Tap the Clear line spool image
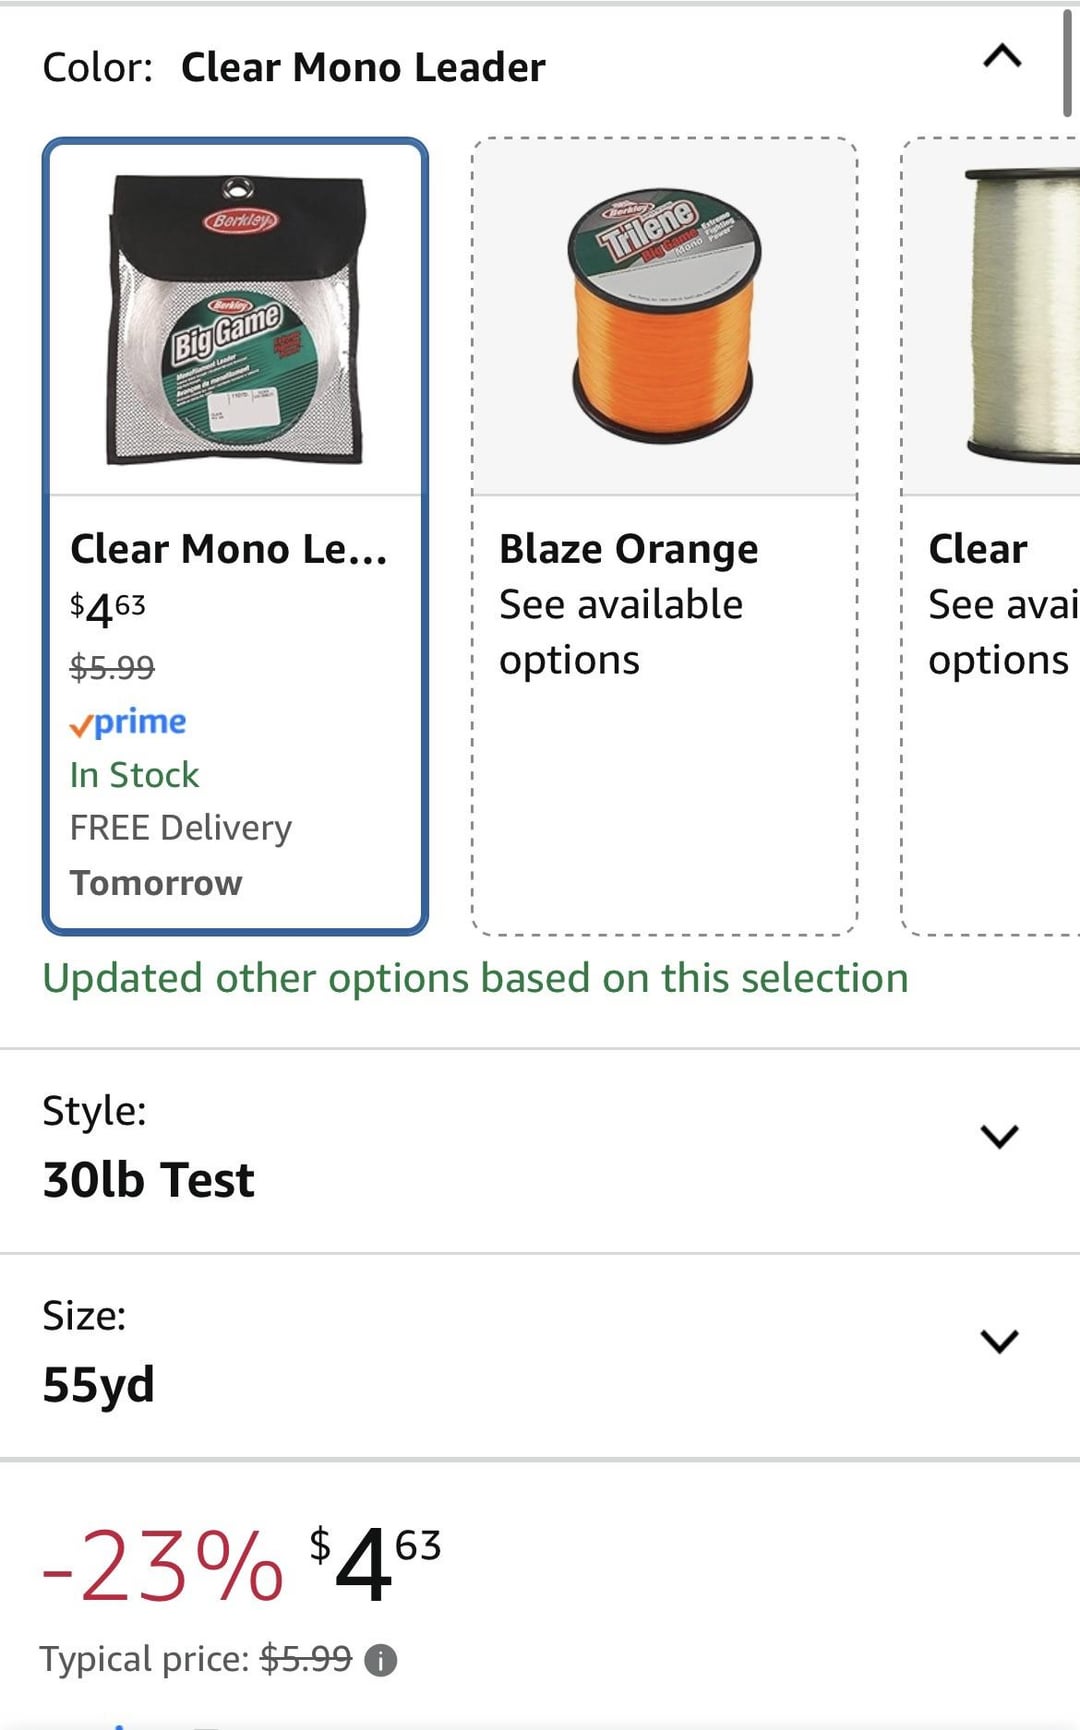1080x1730 pixels. [1020, 318]
